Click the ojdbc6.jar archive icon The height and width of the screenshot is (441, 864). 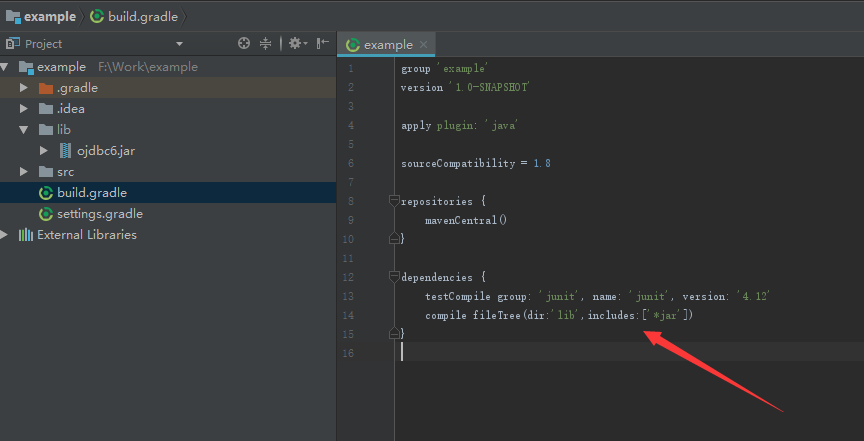tap(66, 150)
